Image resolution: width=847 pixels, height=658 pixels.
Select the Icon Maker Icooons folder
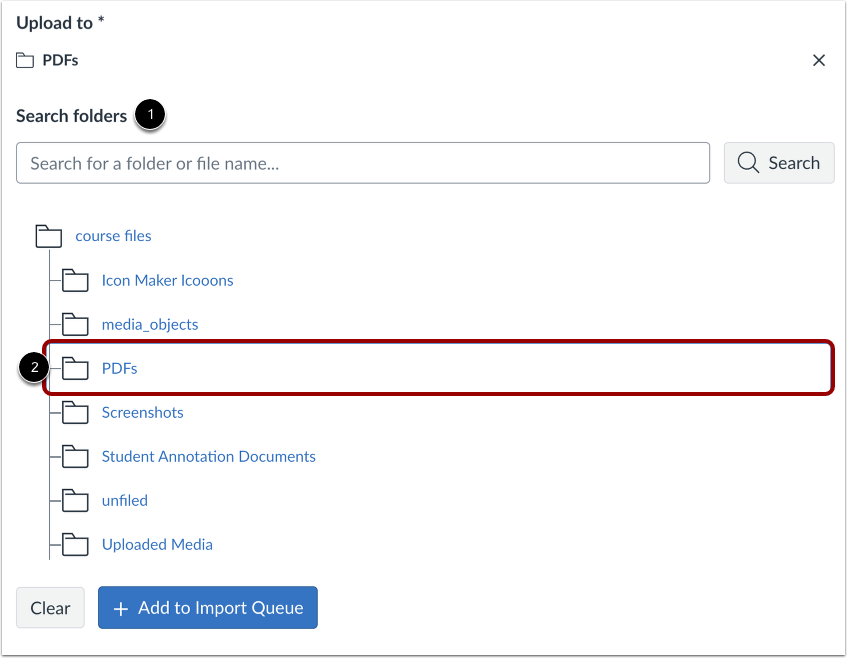pyautogui.click(x=167, y=280)
